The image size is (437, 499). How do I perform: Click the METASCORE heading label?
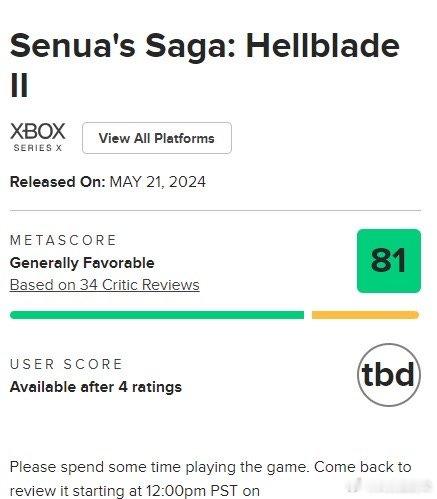coord(63,240)
